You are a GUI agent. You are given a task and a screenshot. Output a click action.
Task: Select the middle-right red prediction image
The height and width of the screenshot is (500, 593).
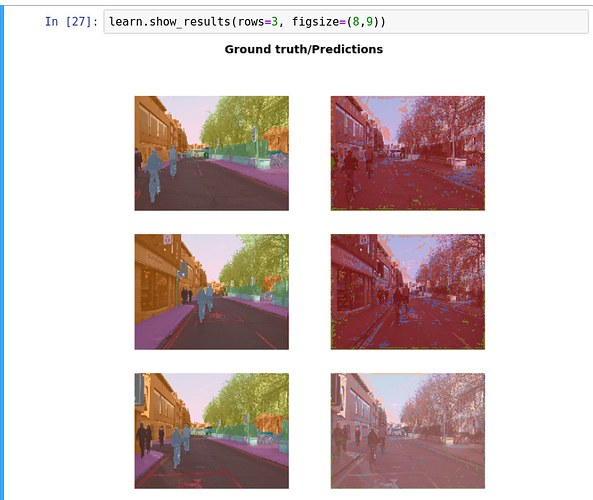(408, 292)
